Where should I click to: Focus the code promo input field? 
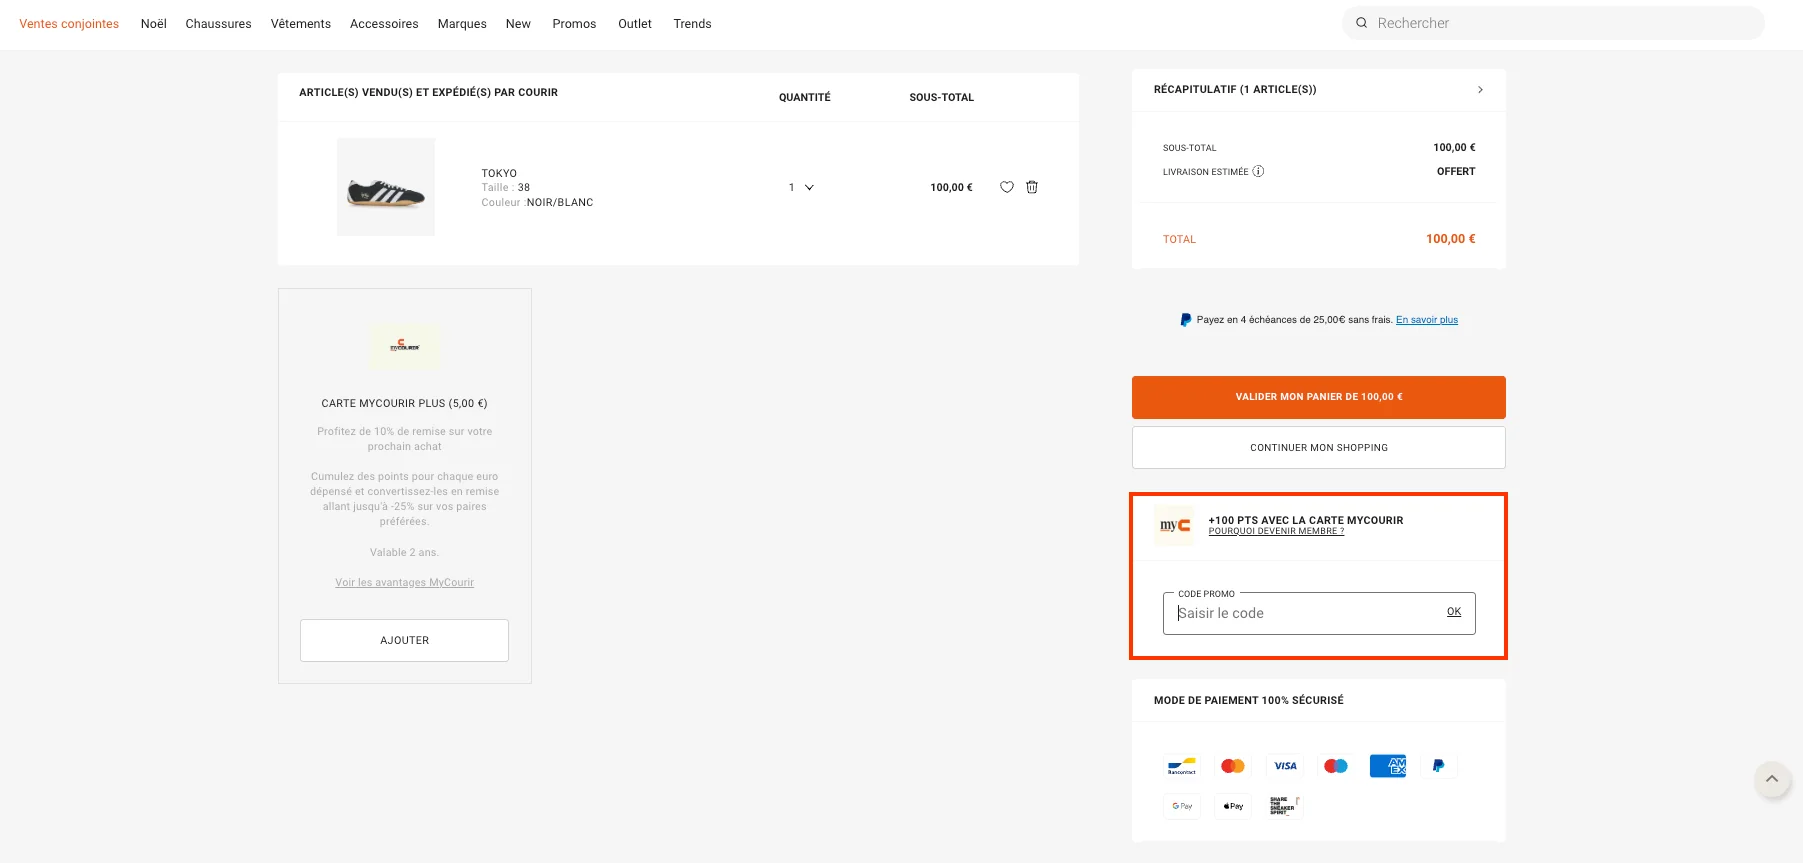[1300, 613]
